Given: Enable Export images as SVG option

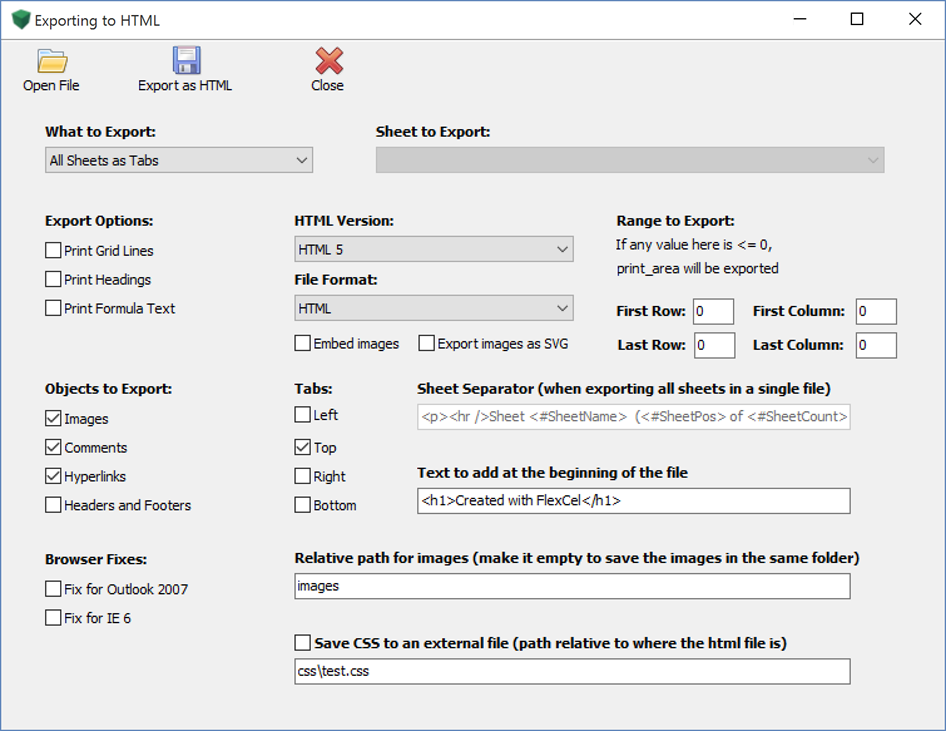Looking at the screenshot, I should pos(427,344).
